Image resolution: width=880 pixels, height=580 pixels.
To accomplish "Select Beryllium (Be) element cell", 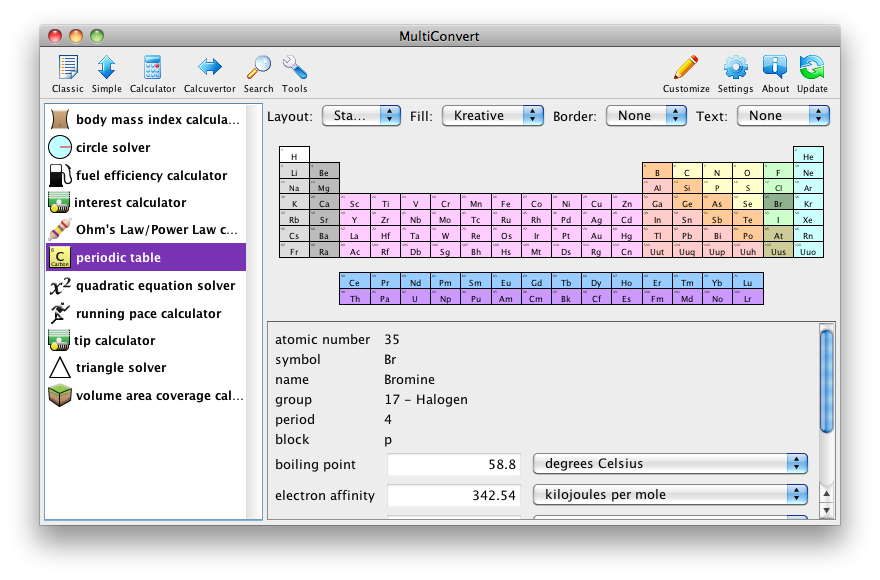I will coord(324,171).
